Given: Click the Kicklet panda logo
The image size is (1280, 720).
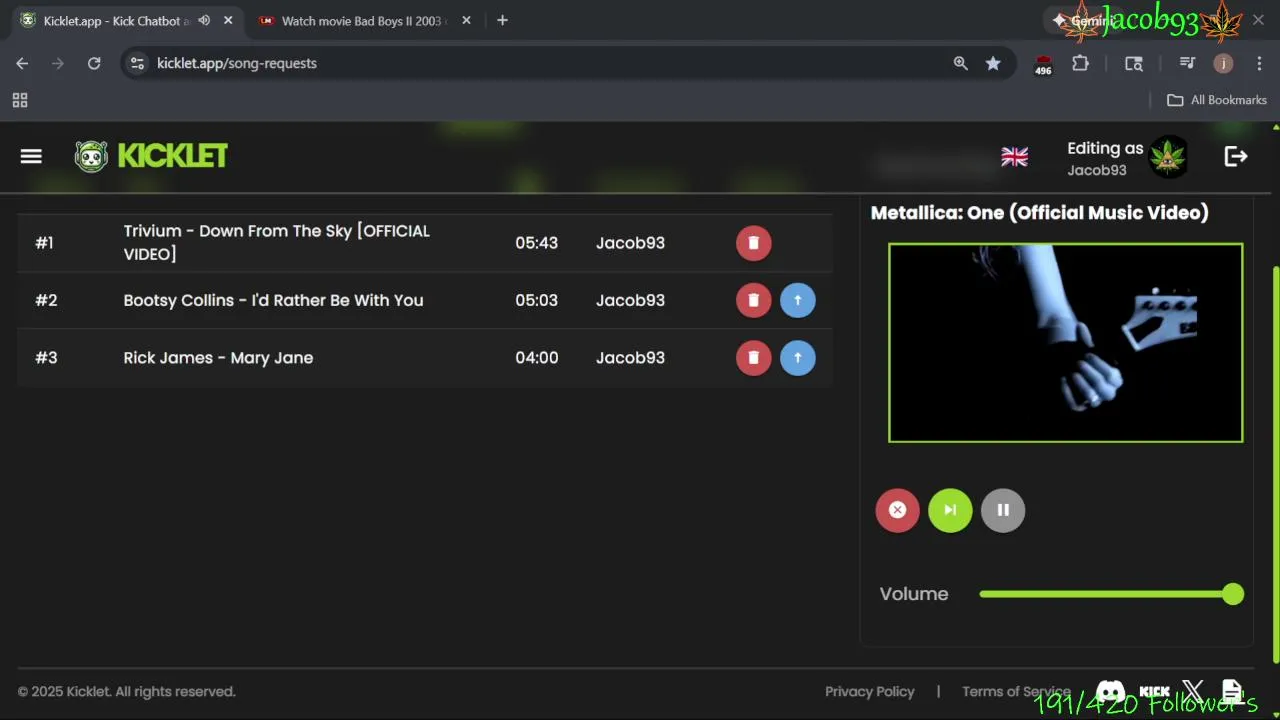Looking at the screenshot, I should (91, 156).
